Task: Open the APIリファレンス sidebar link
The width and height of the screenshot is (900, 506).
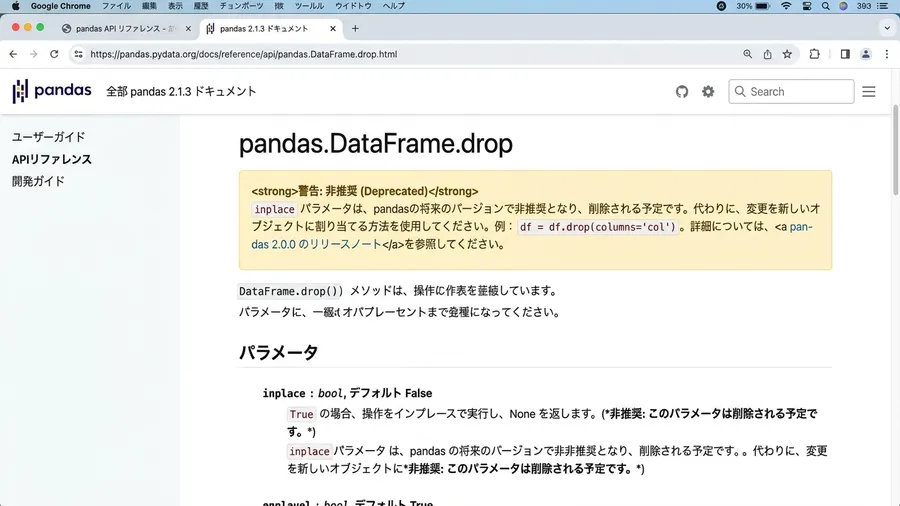Action: point(52,159)
